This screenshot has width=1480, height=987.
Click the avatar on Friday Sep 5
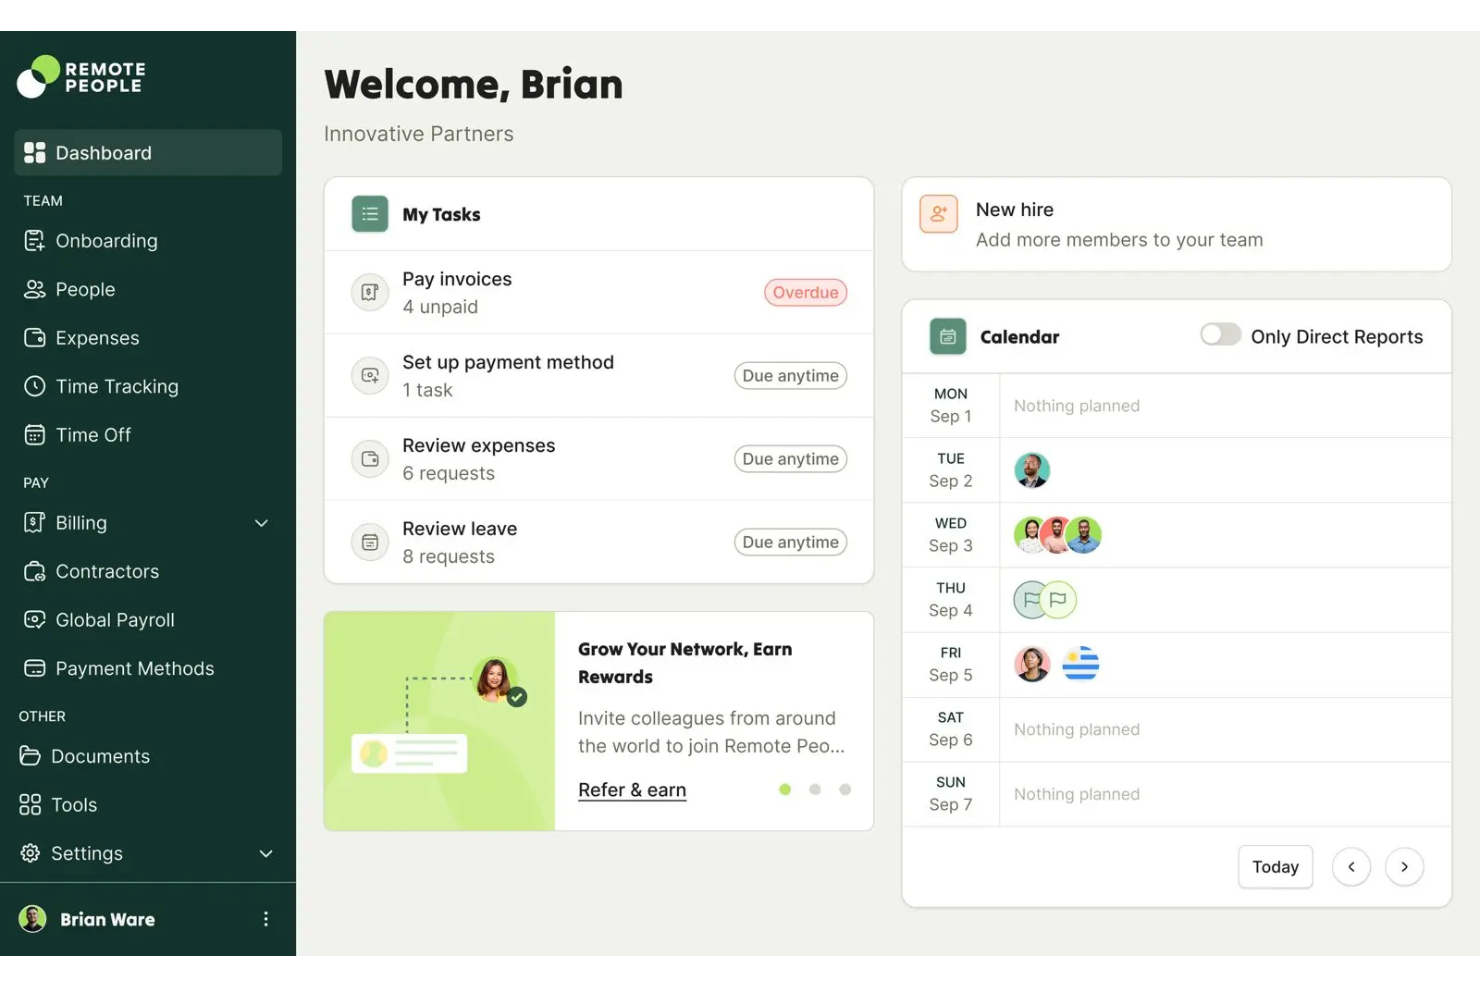click(x=1031, y=664)
